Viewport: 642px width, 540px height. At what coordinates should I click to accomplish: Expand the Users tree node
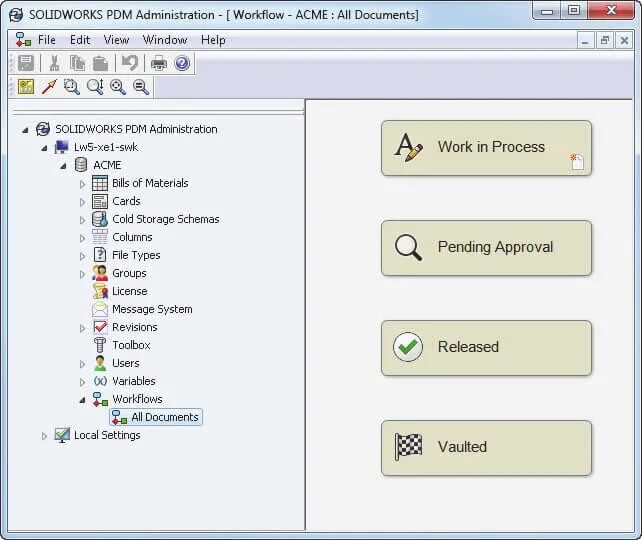pyautogui.click(x=82, y=364)
